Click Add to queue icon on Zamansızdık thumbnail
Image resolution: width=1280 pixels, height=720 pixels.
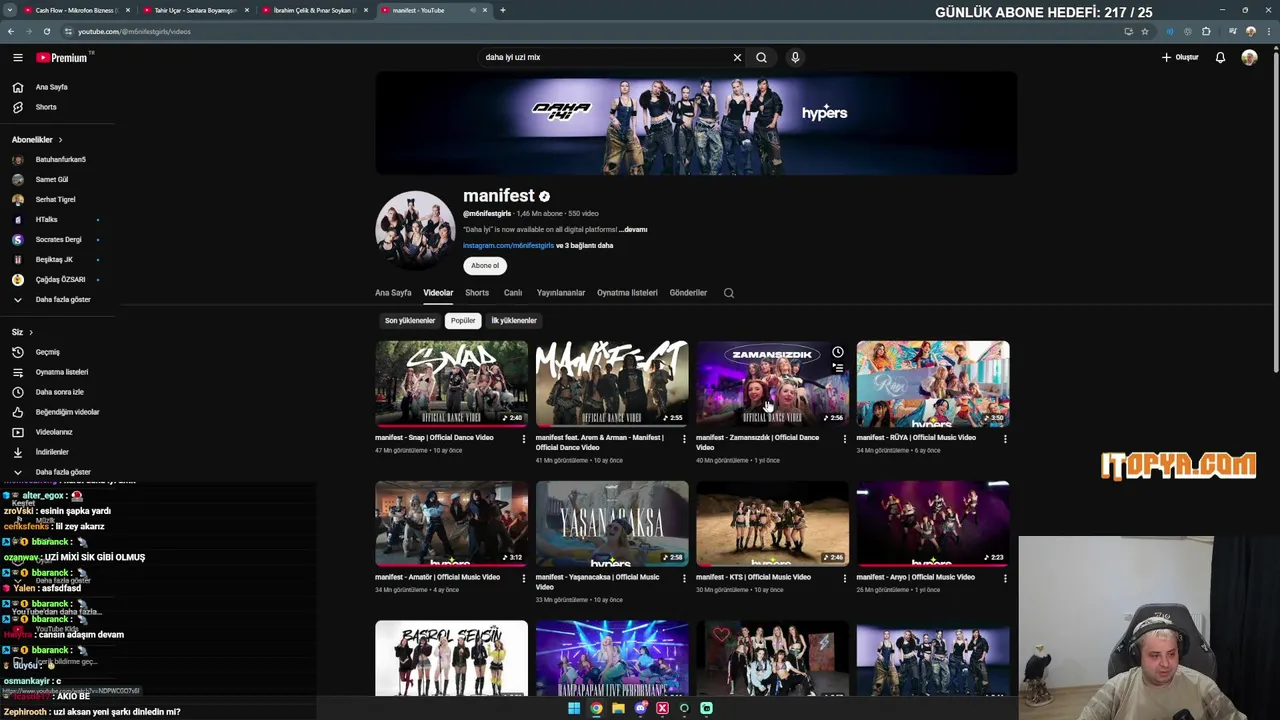click(838, 369)
